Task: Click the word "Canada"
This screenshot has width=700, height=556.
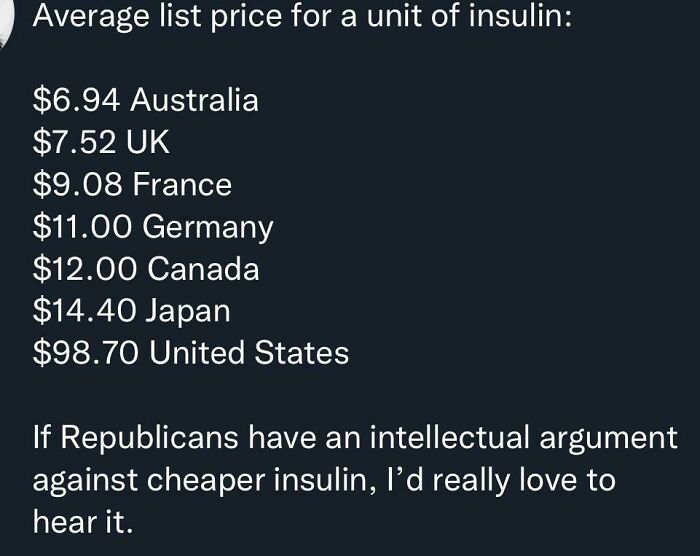Action: click(203, 269)
